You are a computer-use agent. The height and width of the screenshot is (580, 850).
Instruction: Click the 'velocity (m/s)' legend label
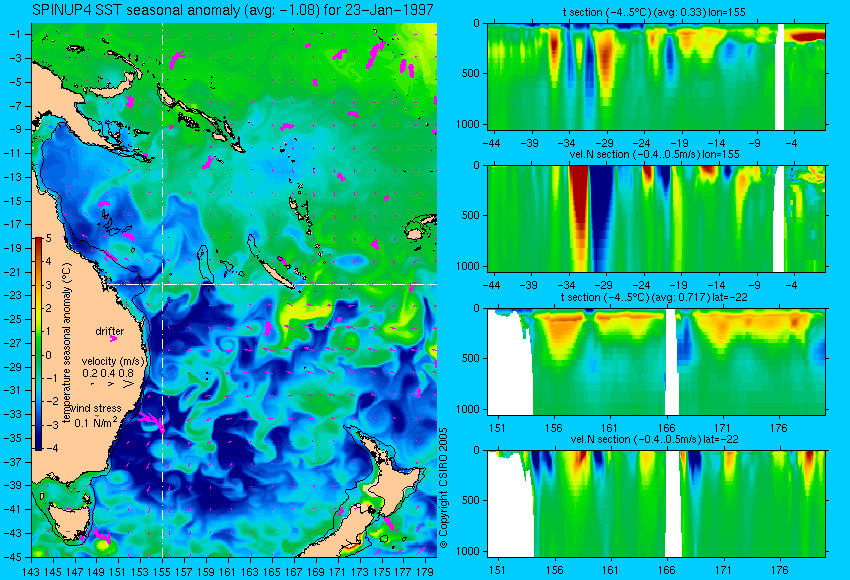(x=113, y=361)
